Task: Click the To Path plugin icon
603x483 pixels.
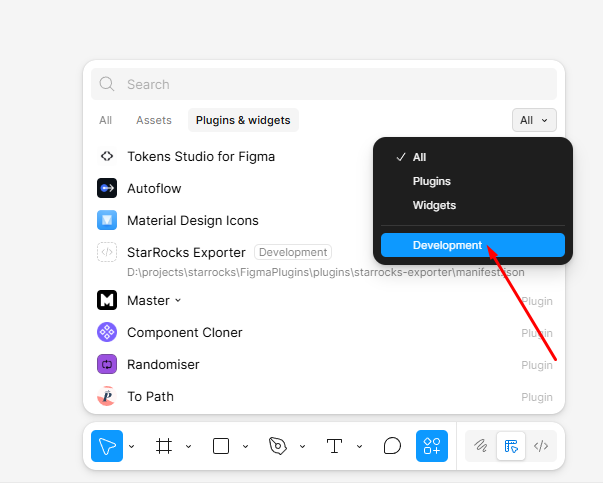Action: (x=107, y=396)
